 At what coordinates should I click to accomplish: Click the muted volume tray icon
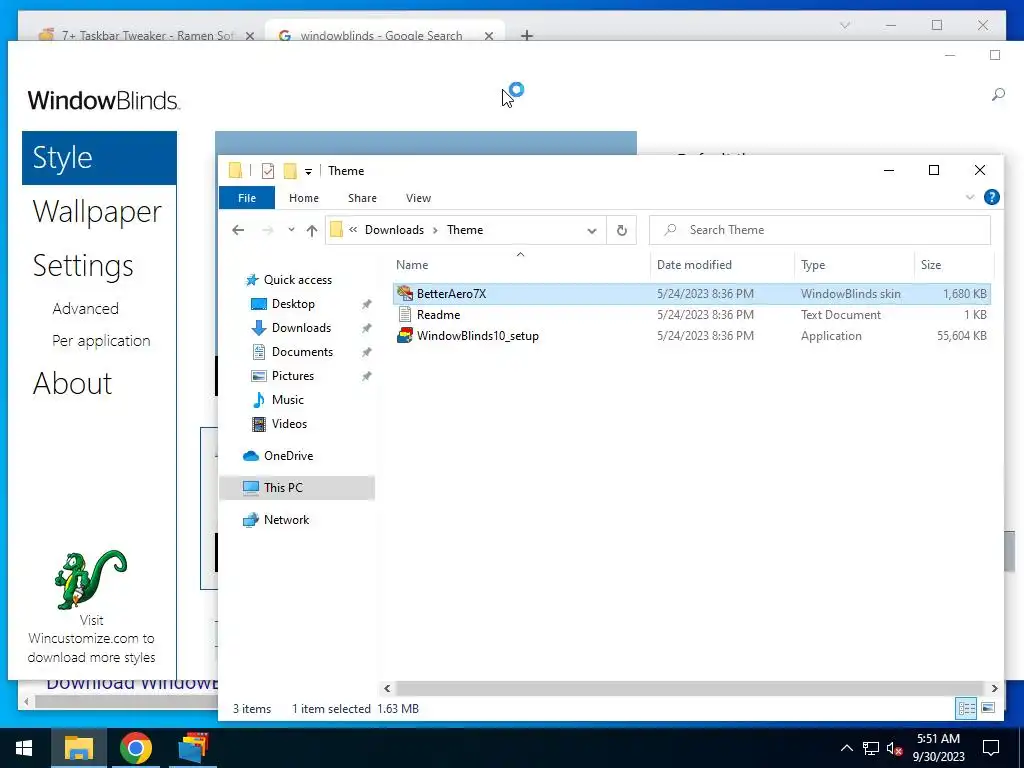pos(895,748)
